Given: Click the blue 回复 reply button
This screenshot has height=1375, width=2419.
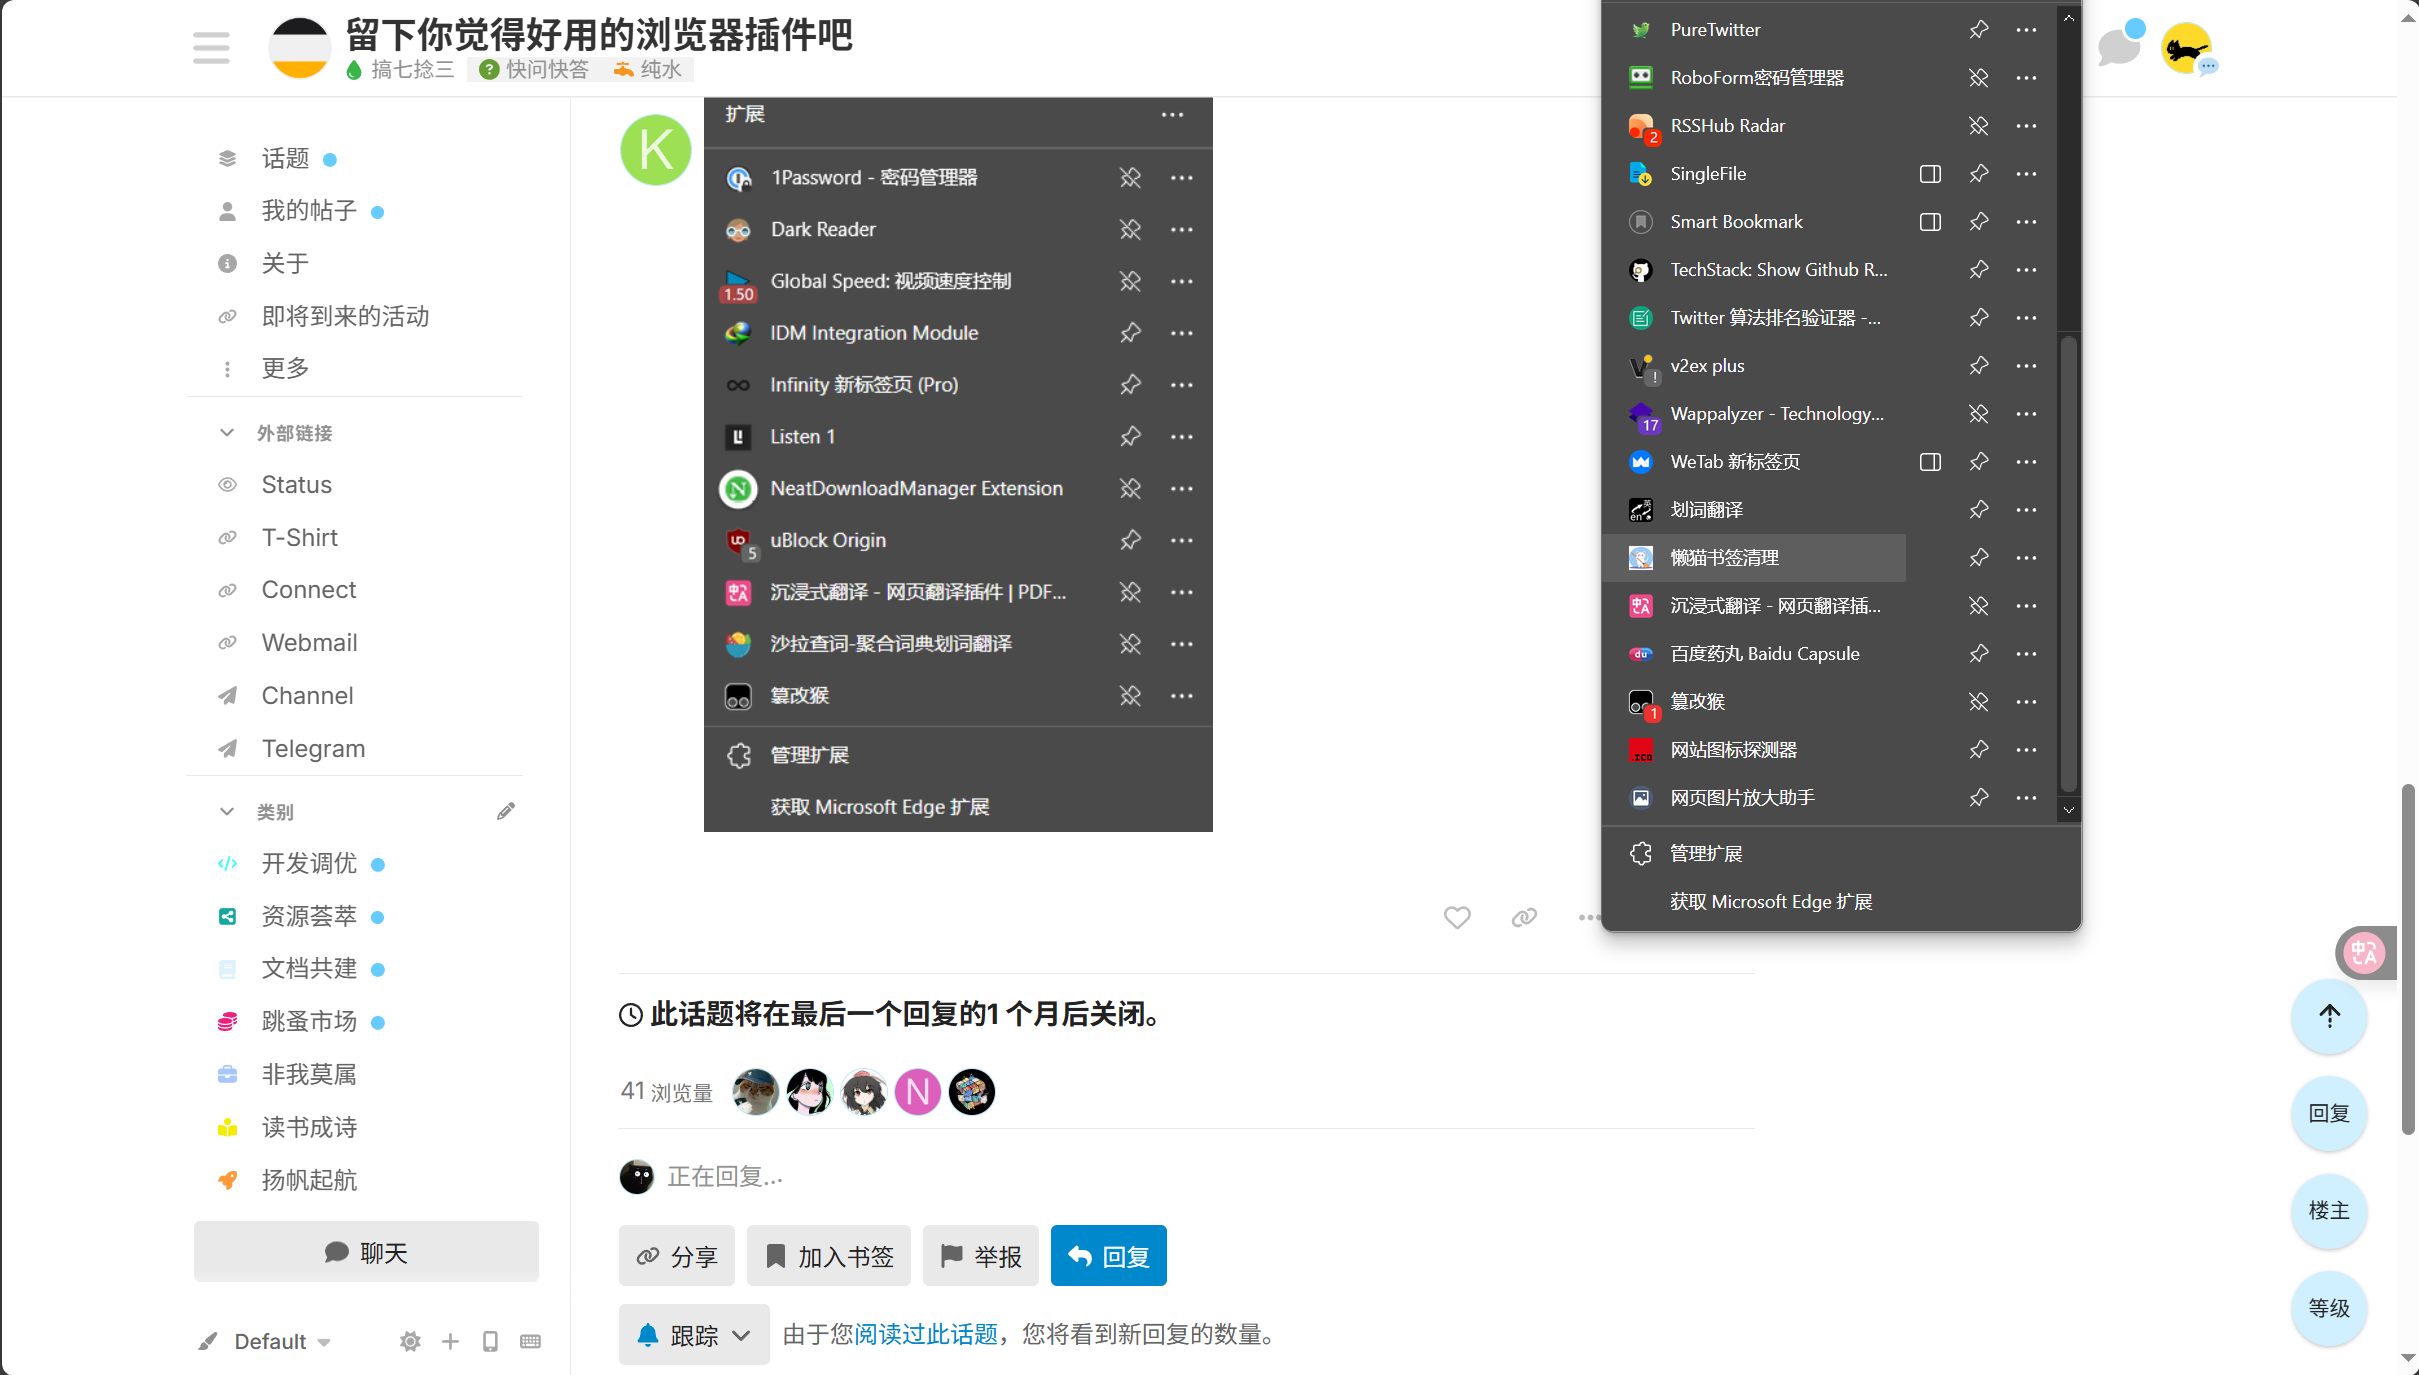Looking at the screenshot, I should (x=1108, y=1256).
